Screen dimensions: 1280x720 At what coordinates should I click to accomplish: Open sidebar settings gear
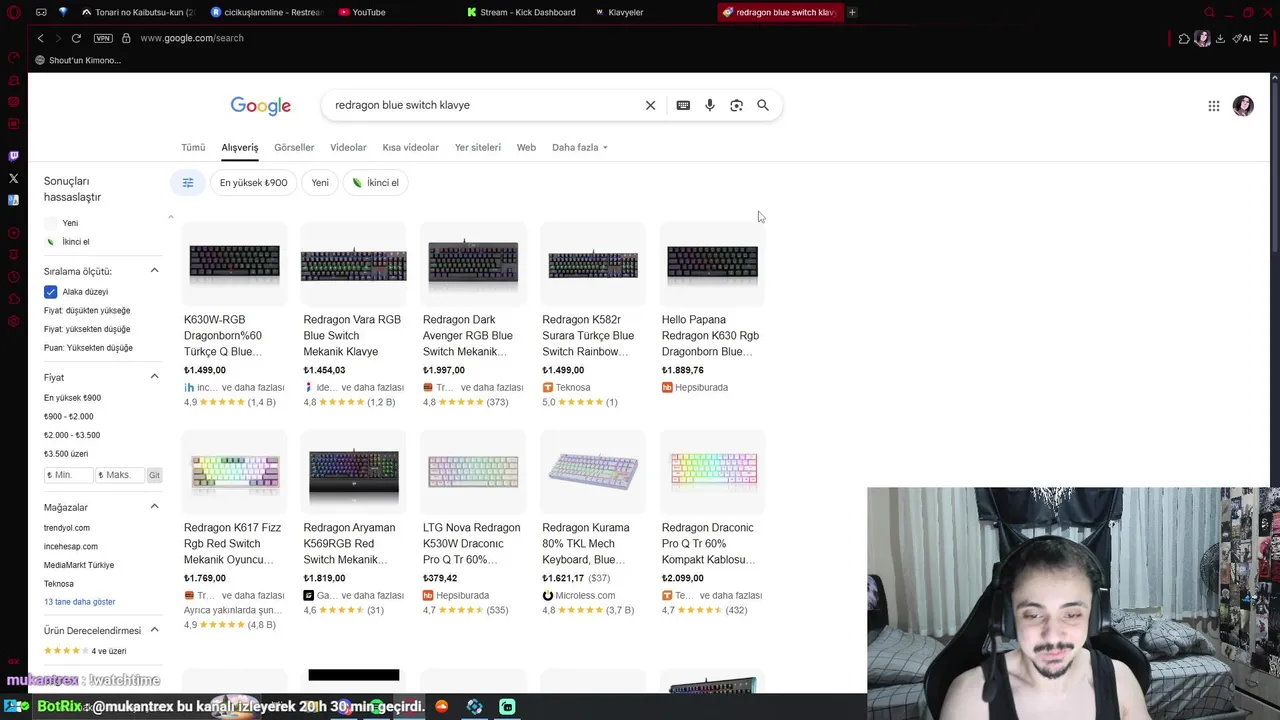[13, 321]
